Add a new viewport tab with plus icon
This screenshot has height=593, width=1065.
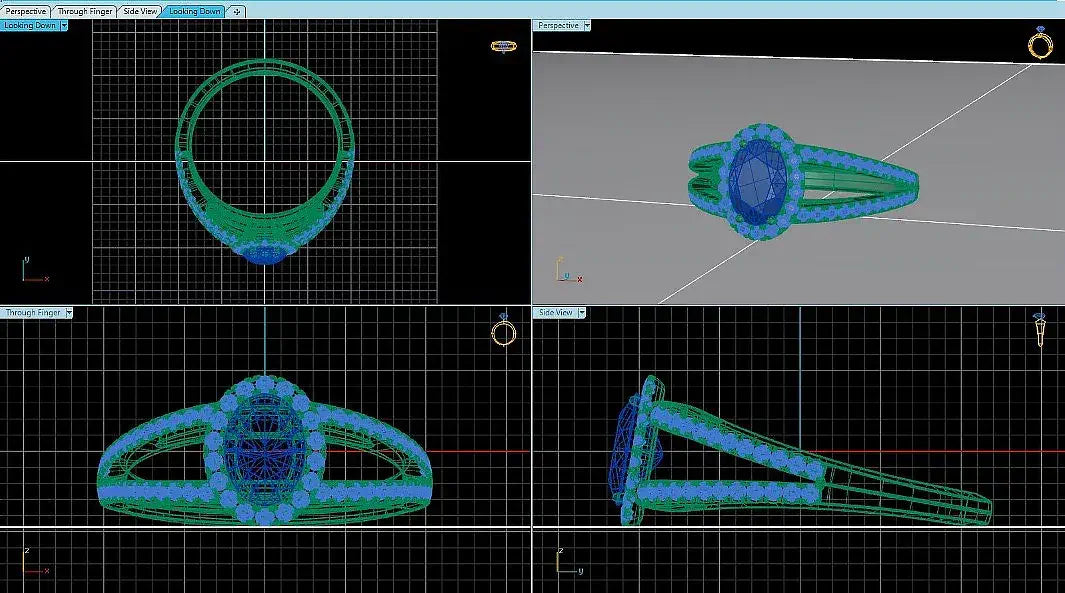tap(237, 11)
